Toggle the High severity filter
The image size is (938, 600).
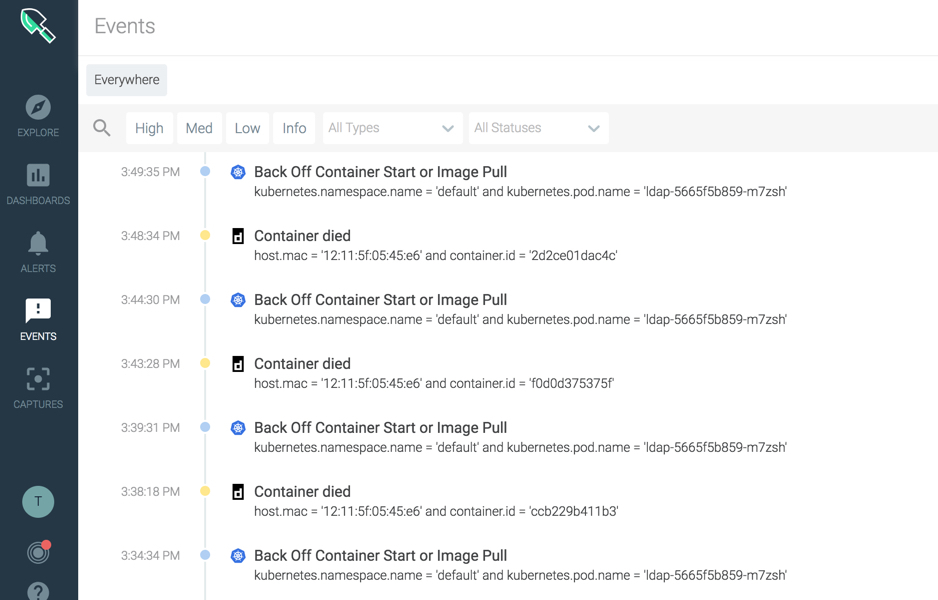[x=149, y=128]
